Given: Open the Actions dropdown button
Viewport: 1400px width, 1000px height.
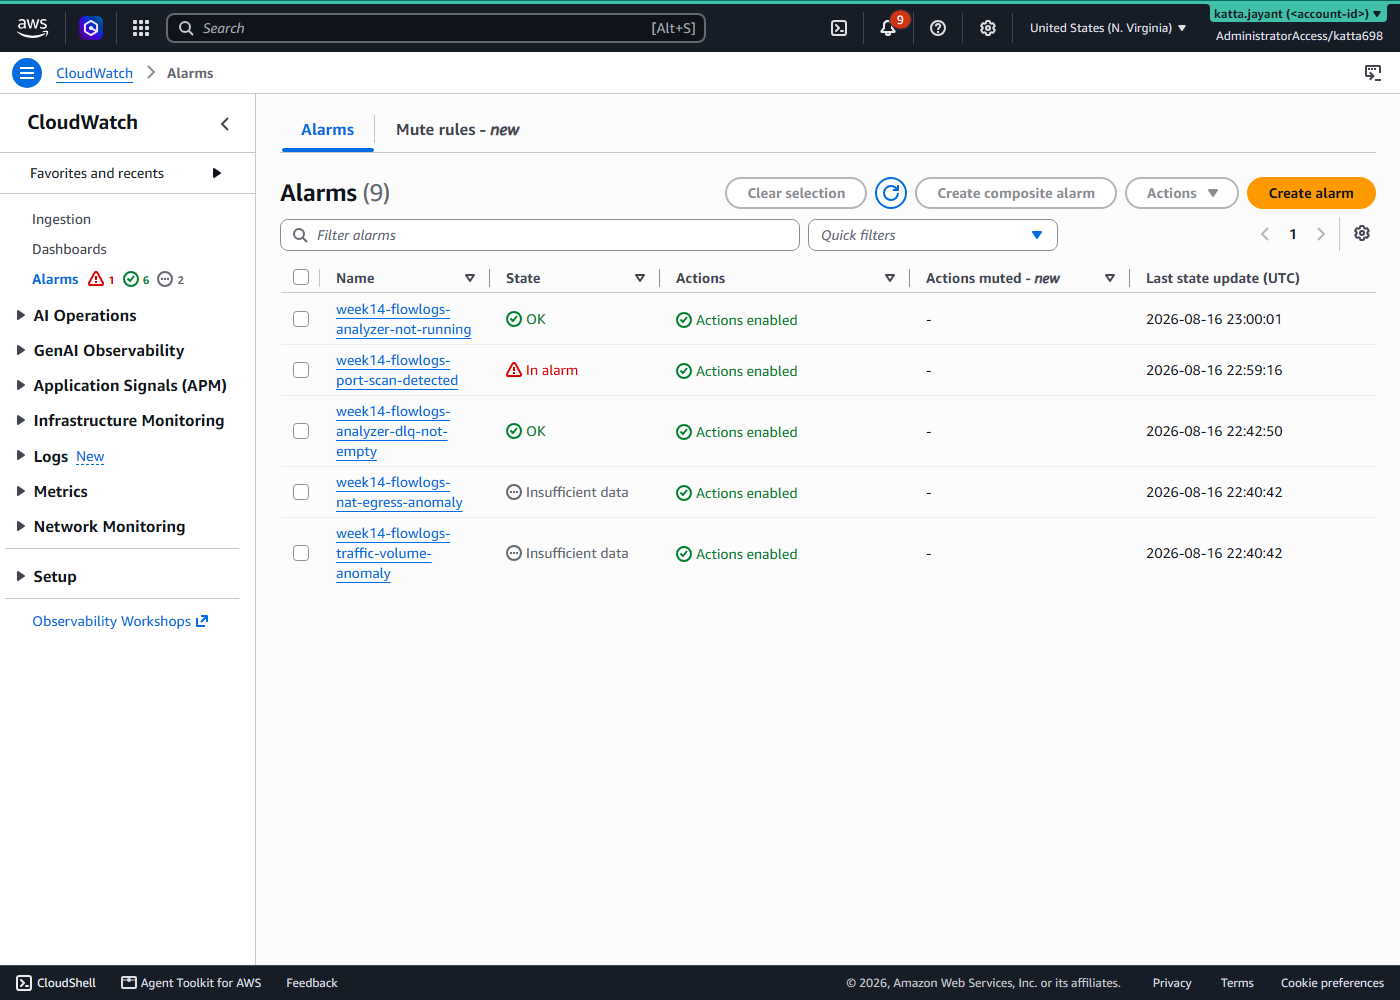Looking at the screenshot, I should click(1182, 193).
